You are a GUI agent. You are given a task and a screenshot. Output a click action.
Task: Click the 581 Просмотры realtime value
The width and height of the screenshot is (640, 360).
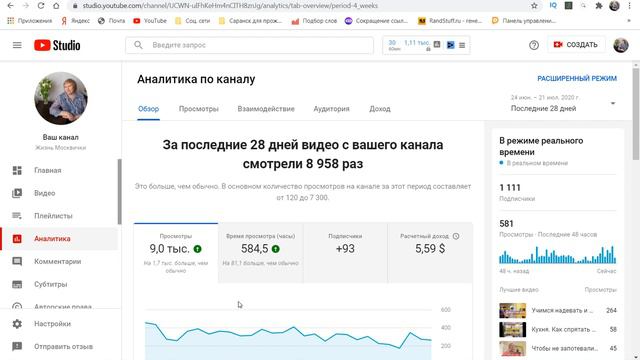coord(507,224)
